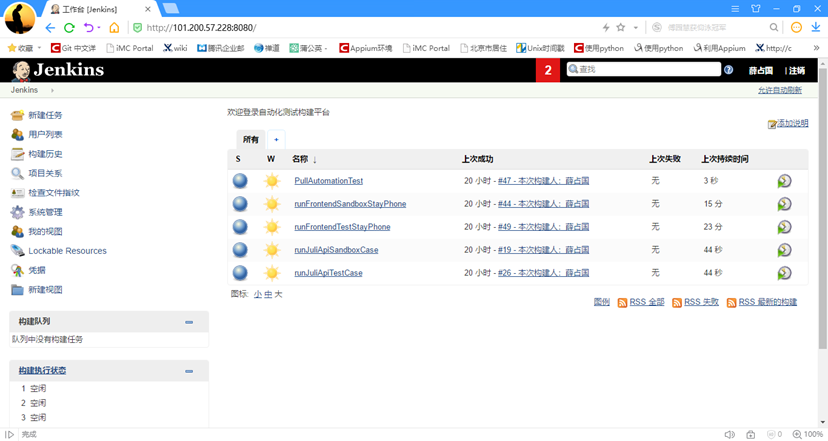Schedule a build for PullAutomationTest
828x441 pixels.
click(x=784, y=181)
